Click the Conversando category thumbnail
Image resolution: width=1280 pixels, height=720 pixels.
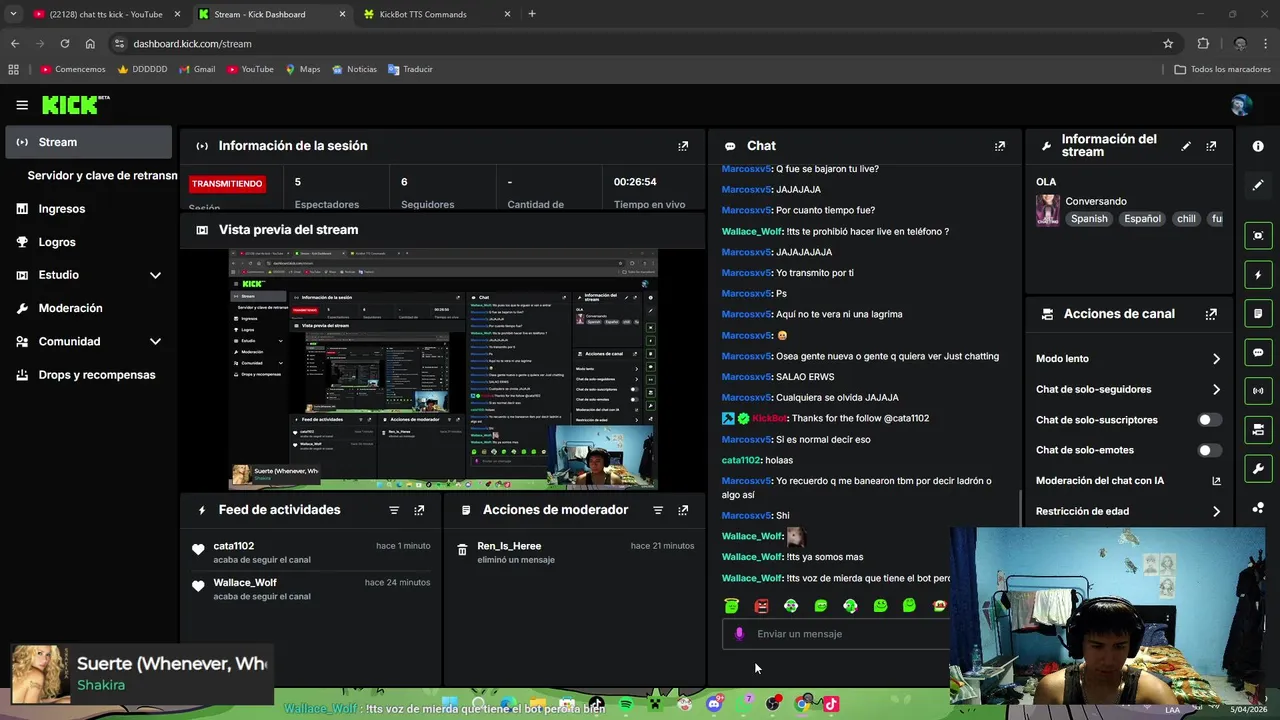(1047, 210)
